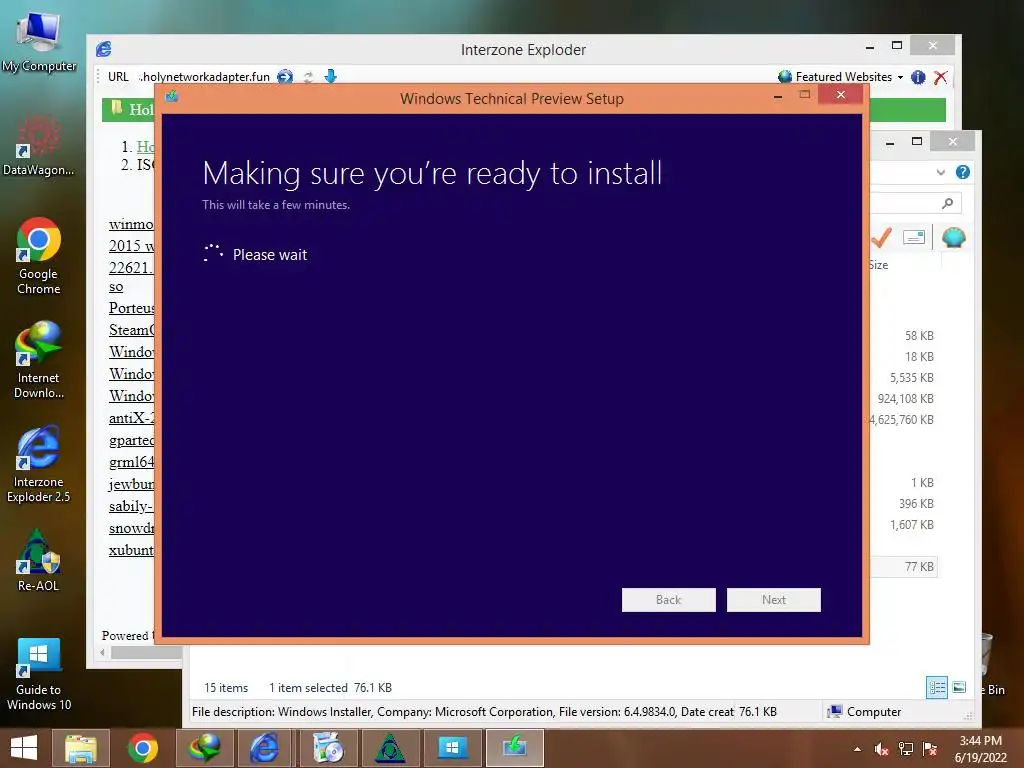Screen dimensions: 1024x768
Task: Open the Featured Websites dropdown
Action: 841,76
